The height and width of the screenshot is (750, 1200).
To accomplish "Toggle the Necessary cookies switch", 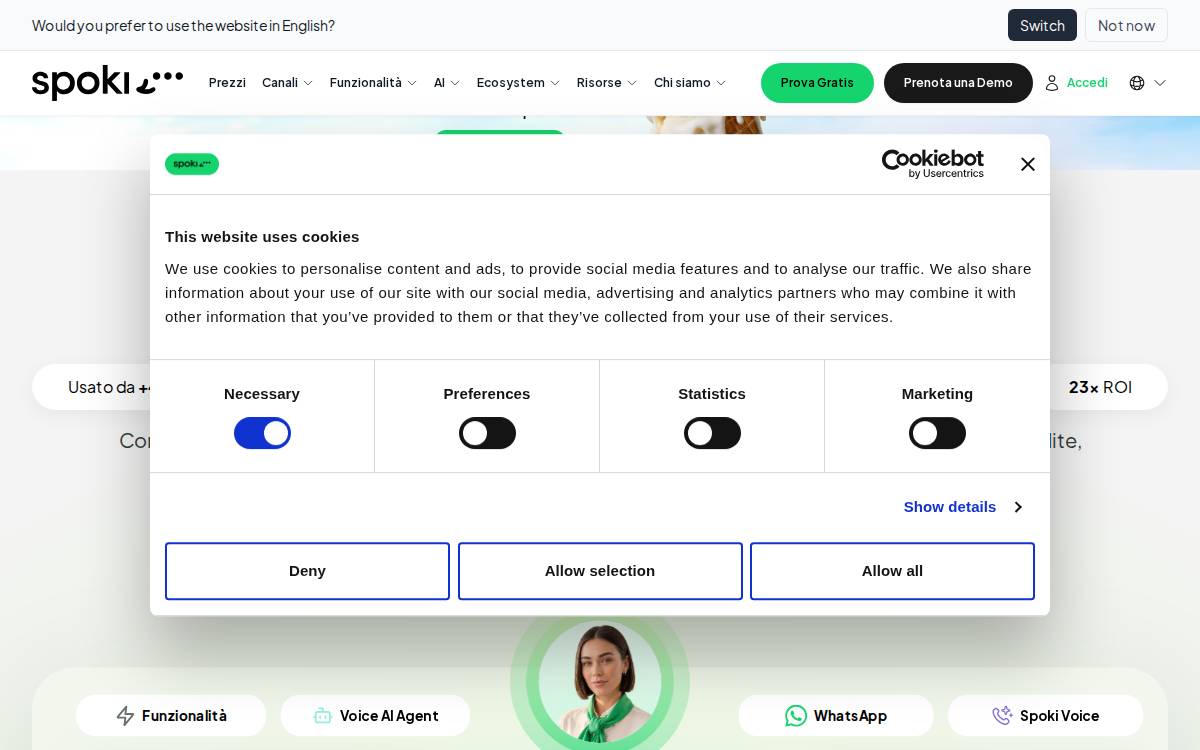I will 262,433.
